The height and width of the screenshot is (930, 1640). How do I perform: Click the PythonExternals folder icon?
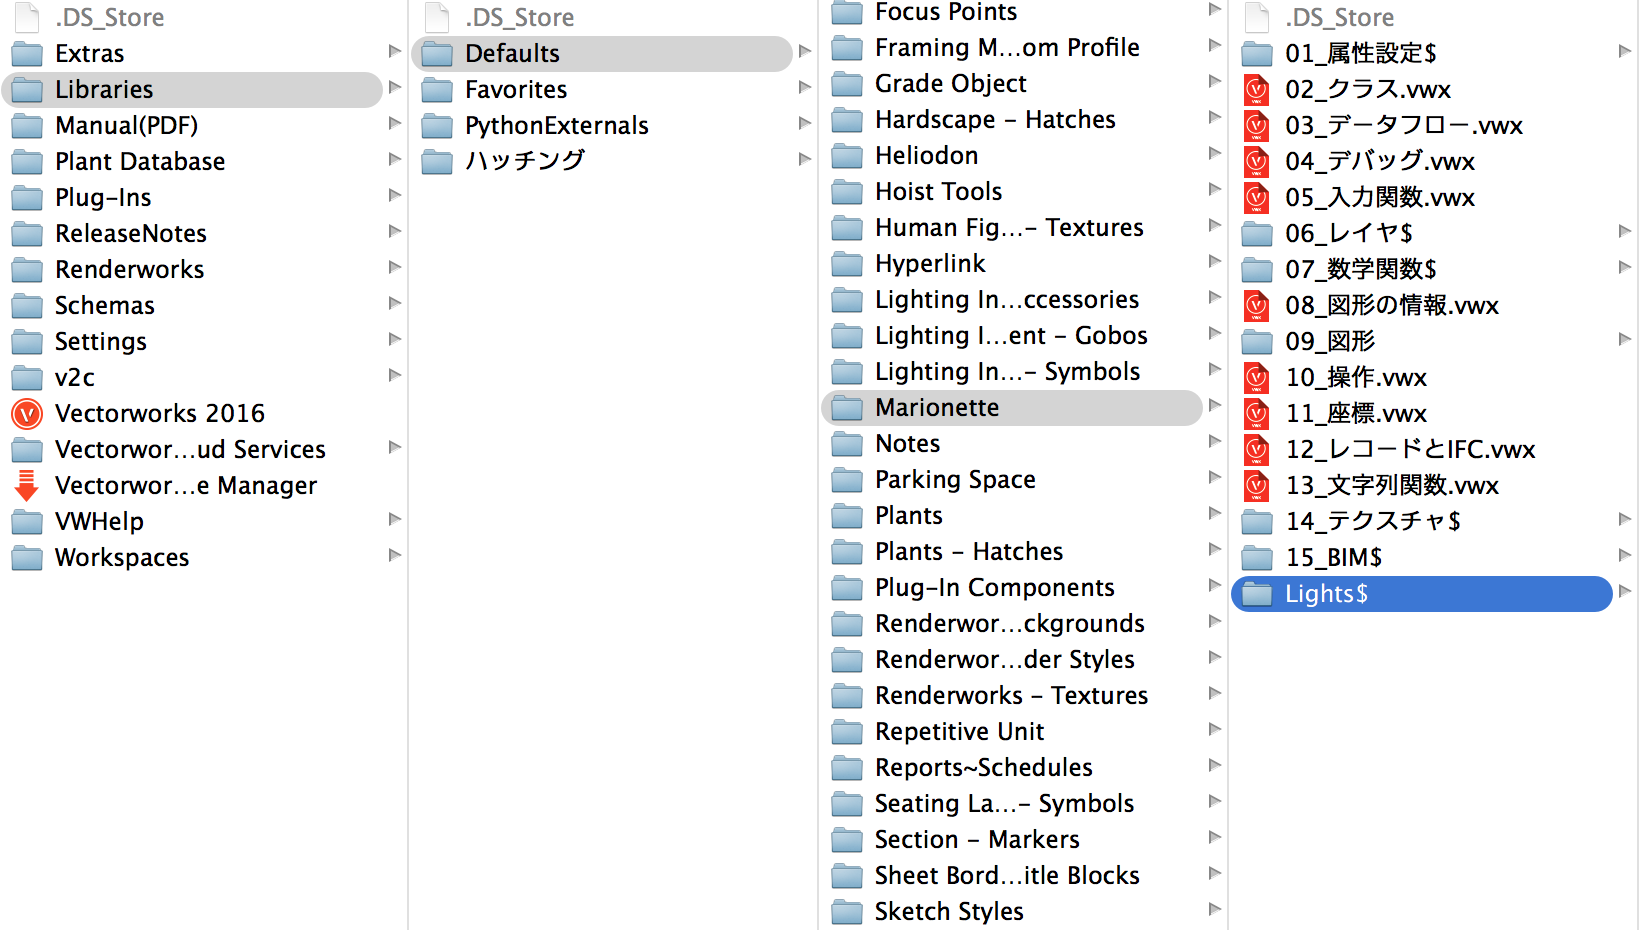(437, 126)
